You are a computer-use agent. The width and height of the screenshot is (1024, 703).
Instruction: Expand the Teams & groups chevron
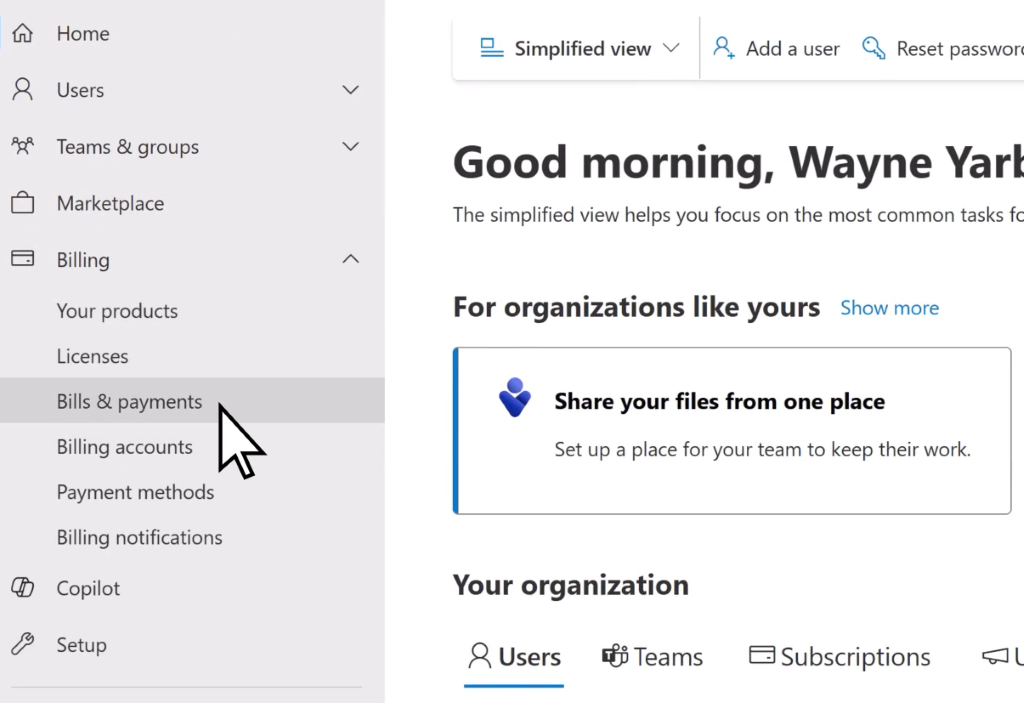[x=351, y=146]
